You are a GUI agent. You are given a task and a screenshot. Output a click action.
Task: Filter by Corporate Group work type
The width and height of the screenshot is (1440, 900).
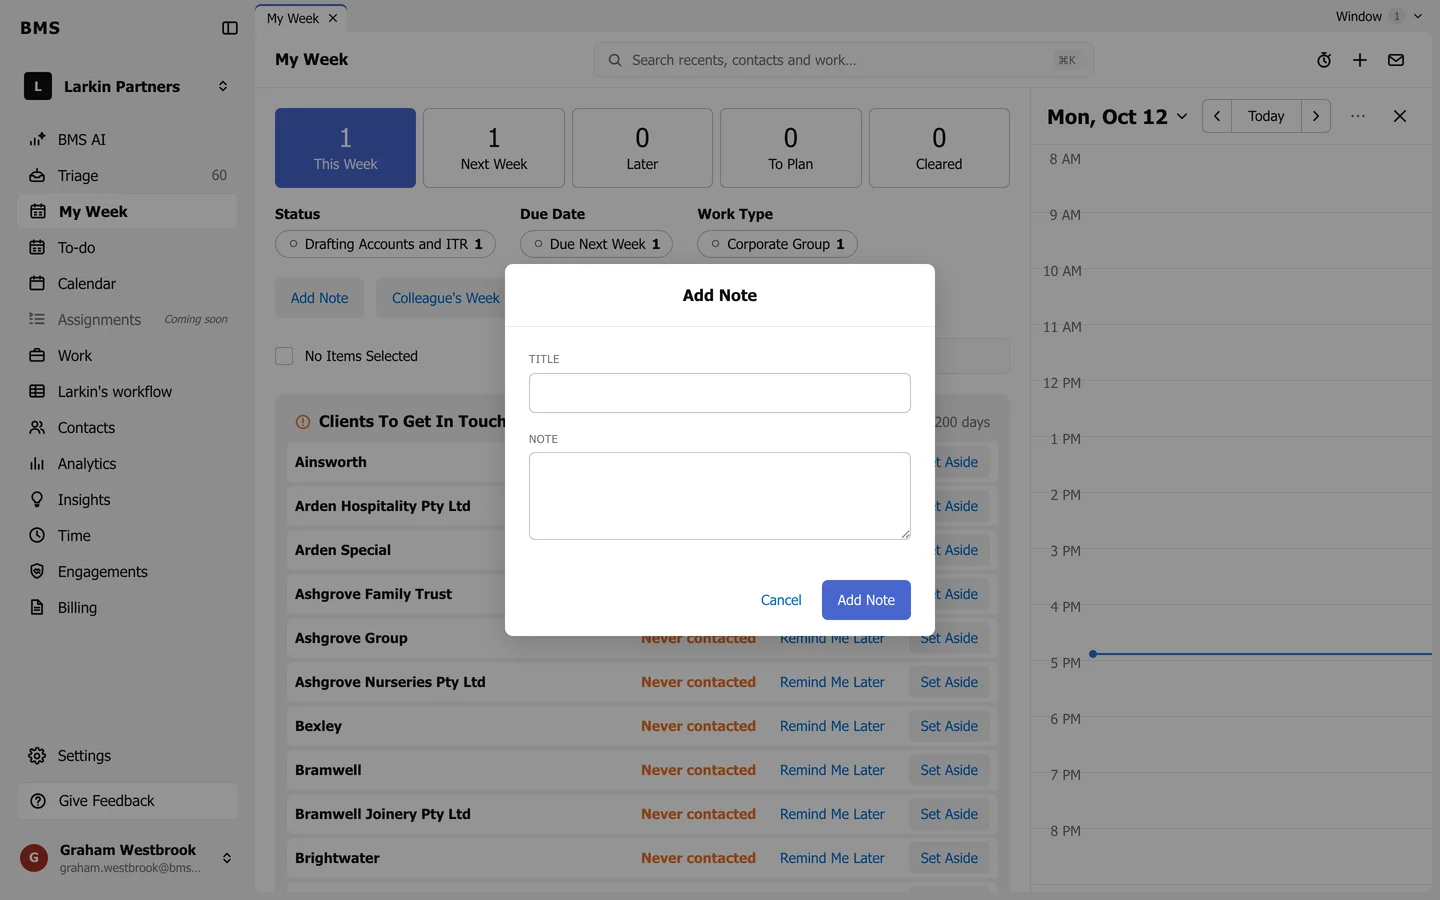pyautogui.click(x=777, y=244)
